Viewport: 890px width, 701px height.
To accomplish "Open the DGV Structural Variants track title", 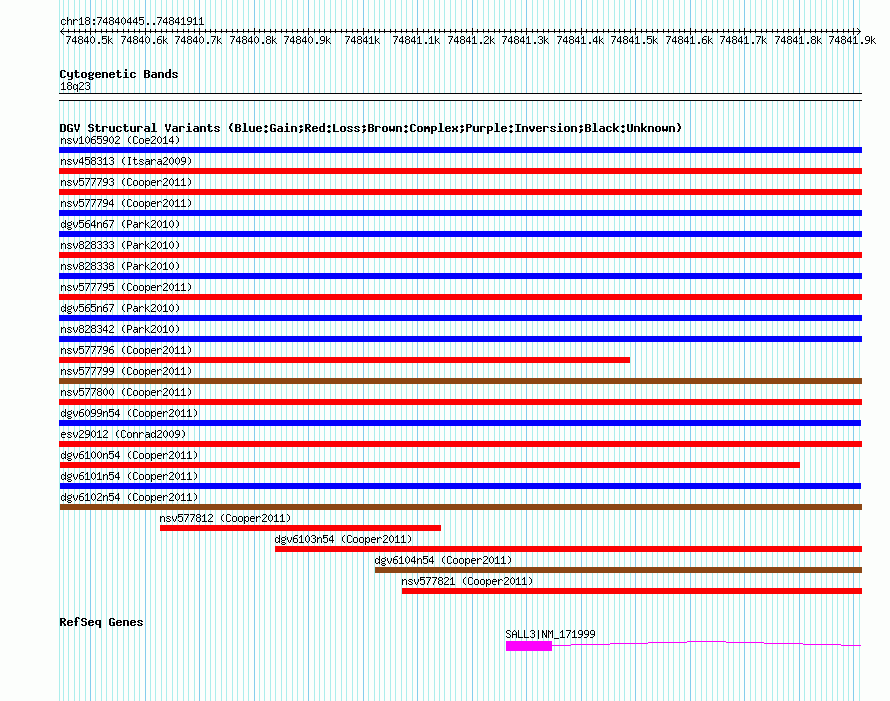I will coord(370,128).
